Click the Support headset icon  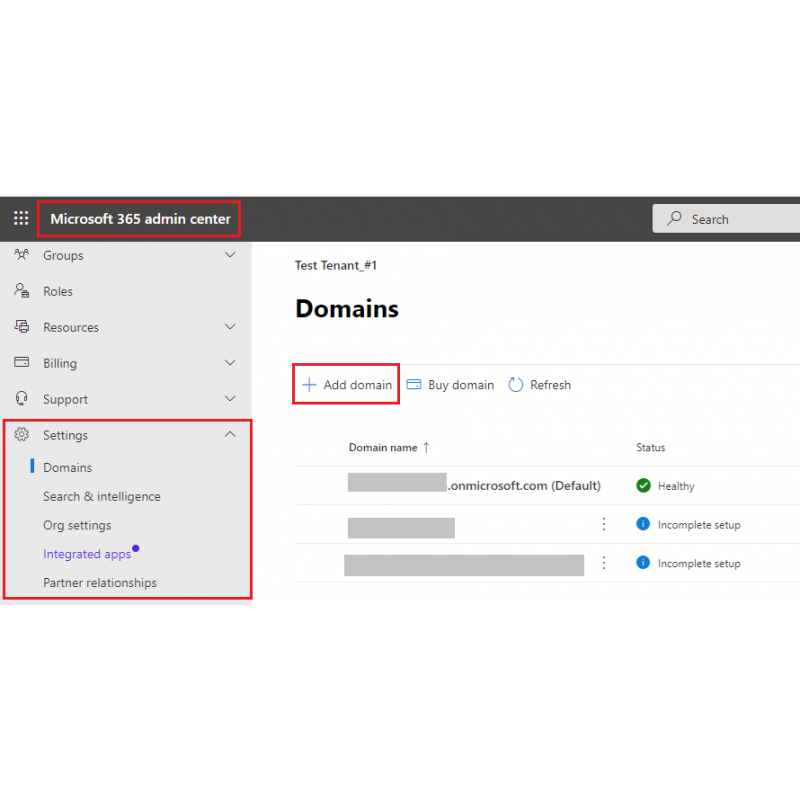(21, 398)
